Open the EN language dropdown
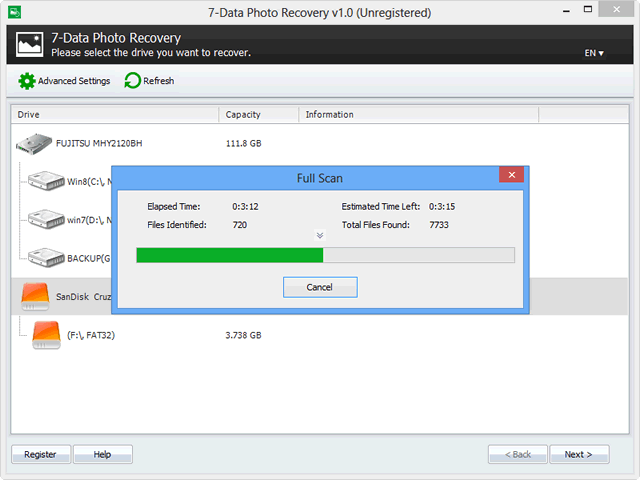 coord(594,53)
